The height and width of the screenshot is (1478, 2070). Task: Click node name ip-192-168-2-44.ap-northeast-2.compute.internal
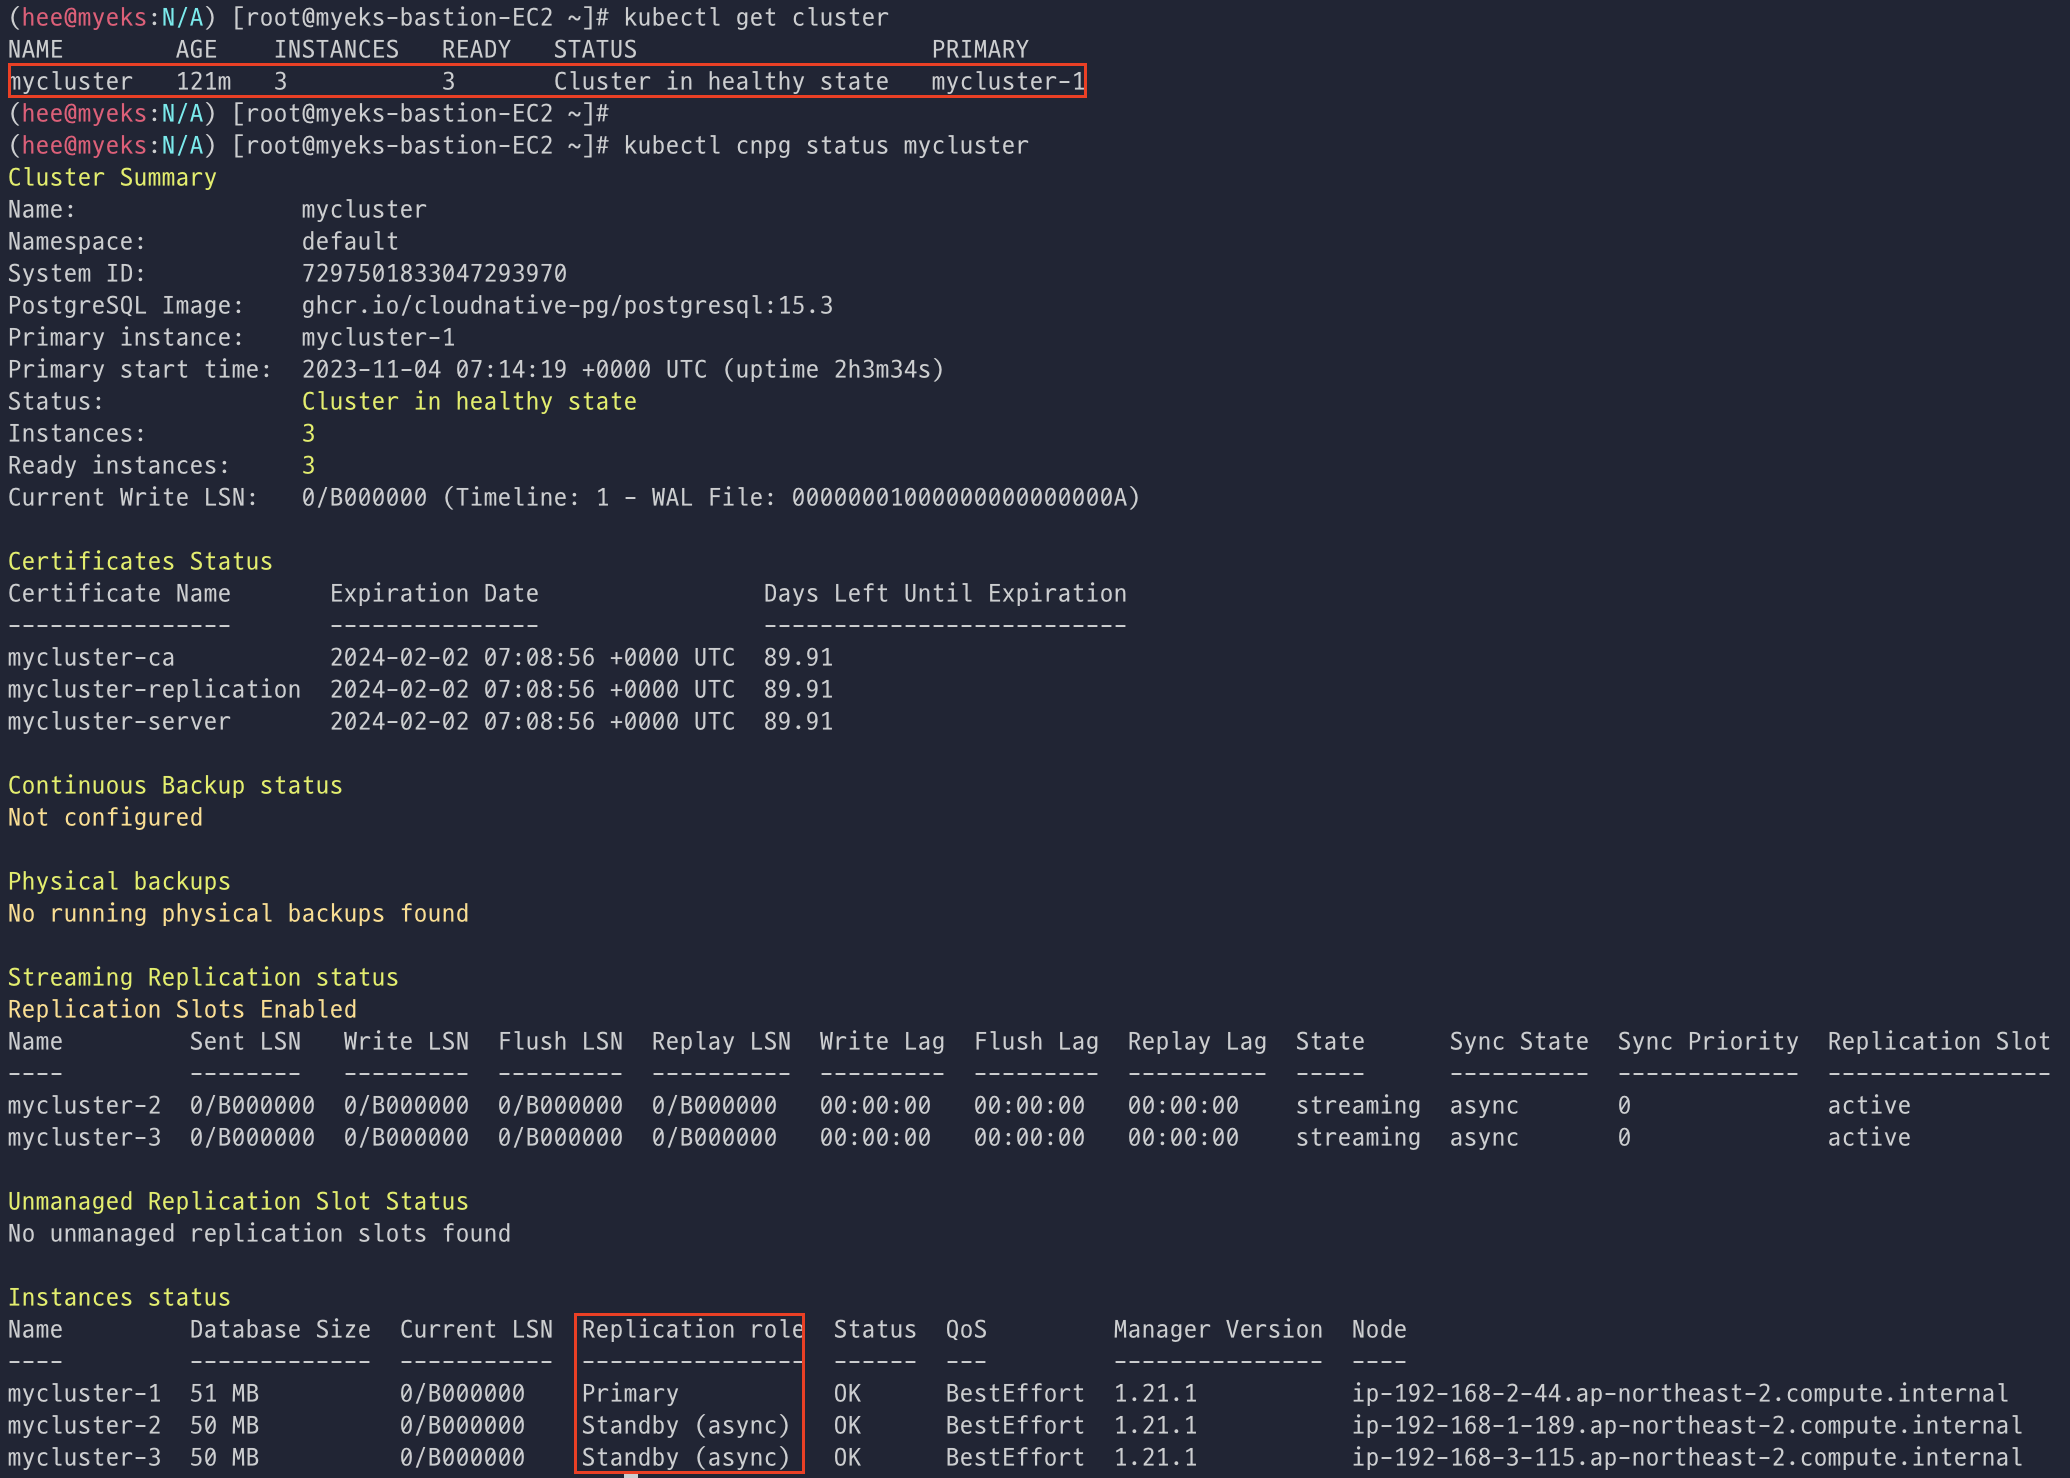pyautogui.click(x=1679, y=1394)
